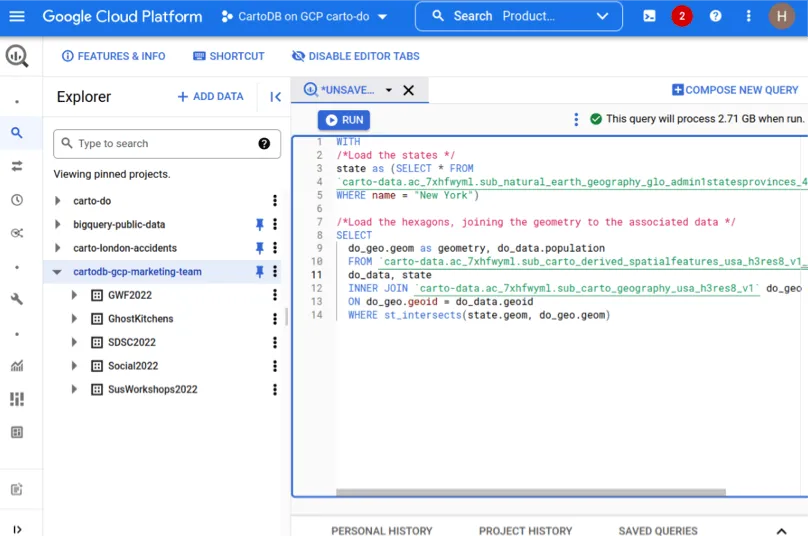The image size is (808, 536).
Task: Expand the SDSC2022 dataset
Action: 74,342
